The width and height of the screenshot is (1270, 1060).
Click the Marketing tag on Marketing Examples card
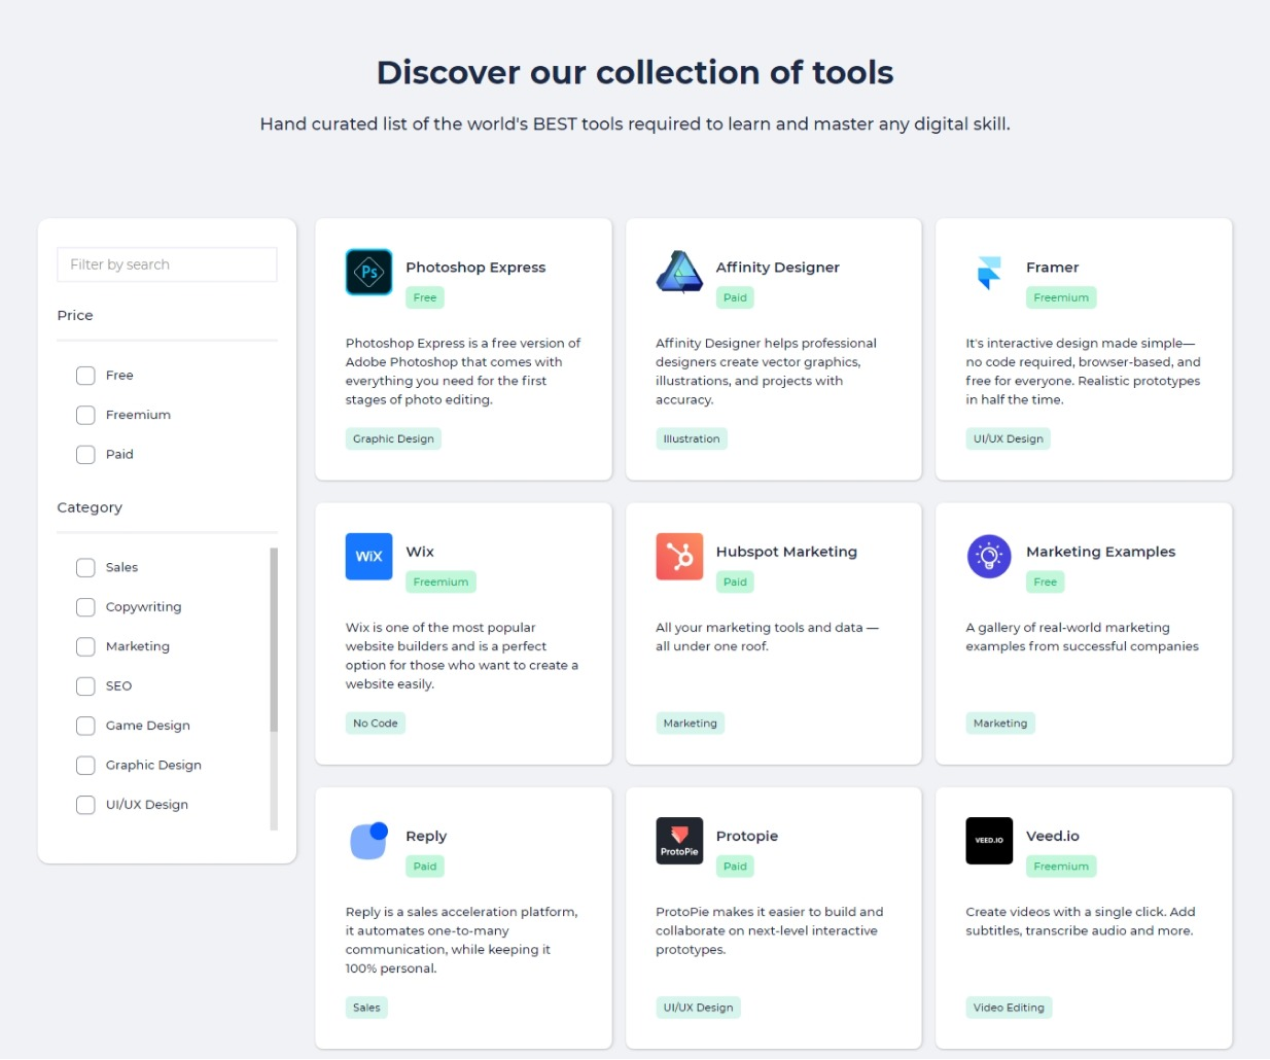point(1000,723)
